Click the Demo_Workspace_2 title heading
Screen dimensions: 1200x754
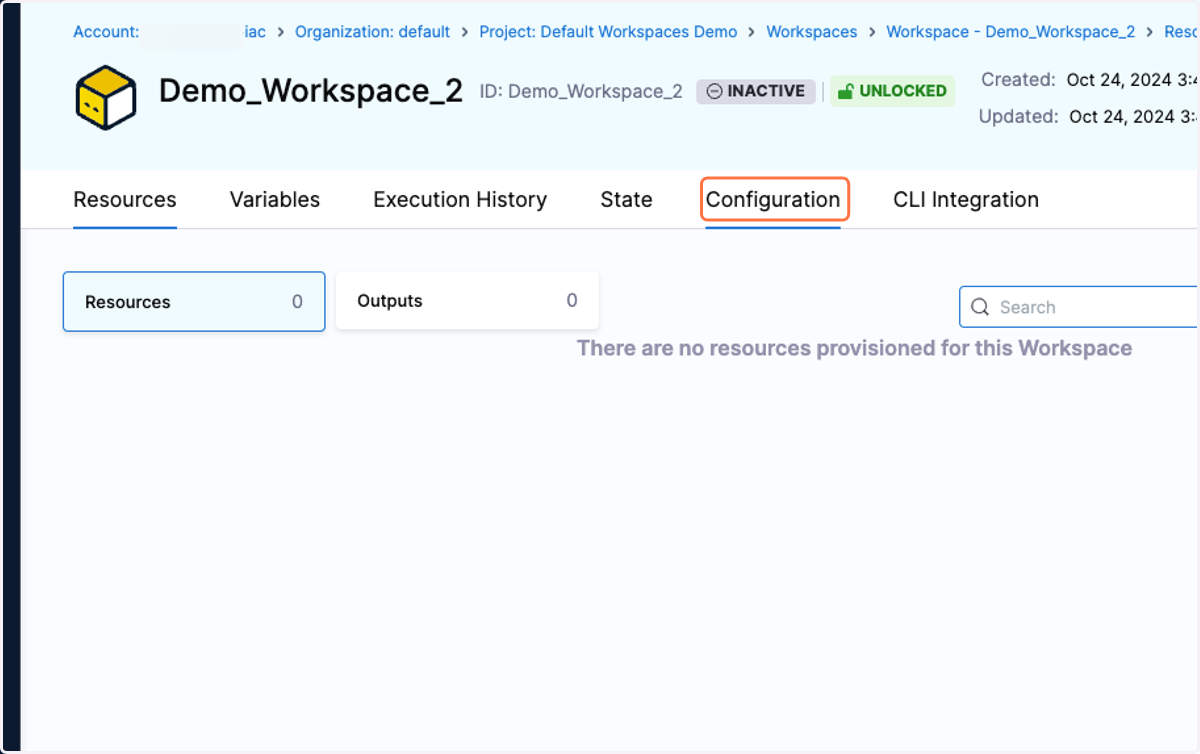[x=311, y=91]
